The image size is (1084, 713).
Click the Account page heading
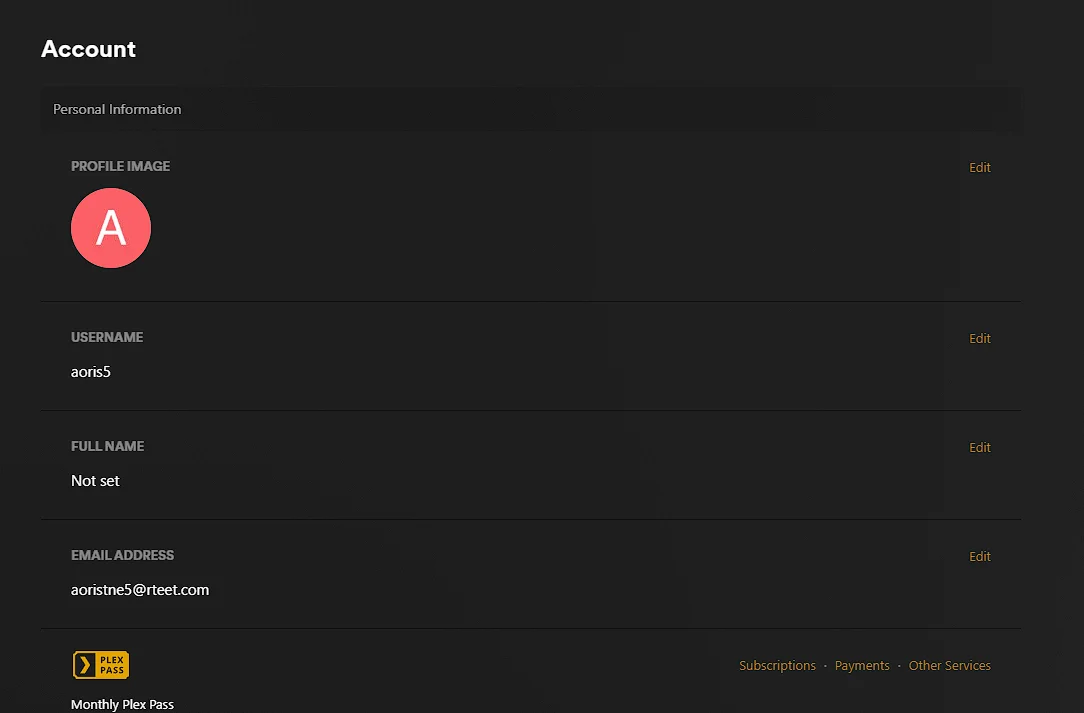click(x=88, y=49)
